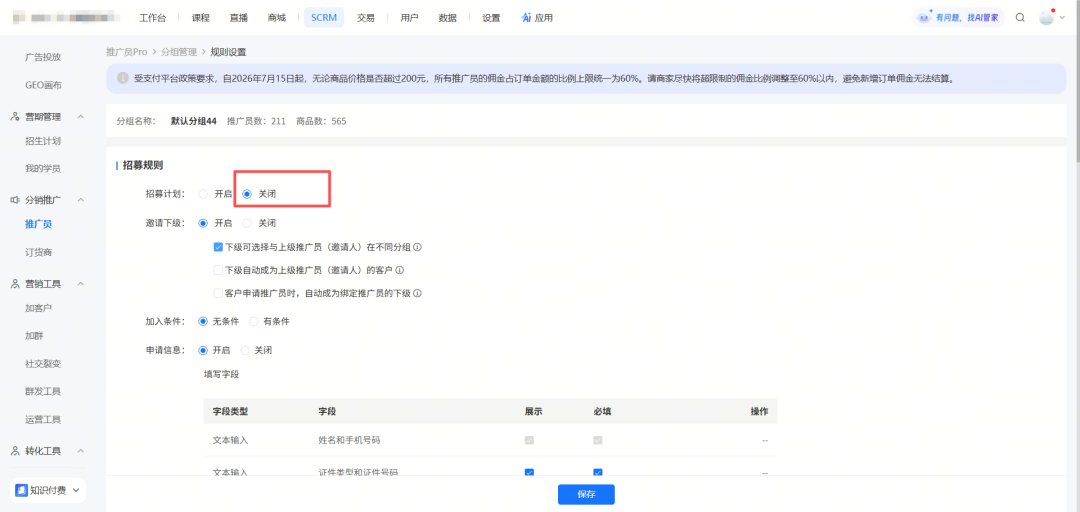This screenshot has height=512, width=1080.
Task: Go to 分组管理 breadcrumb
Action: point(179,52)
